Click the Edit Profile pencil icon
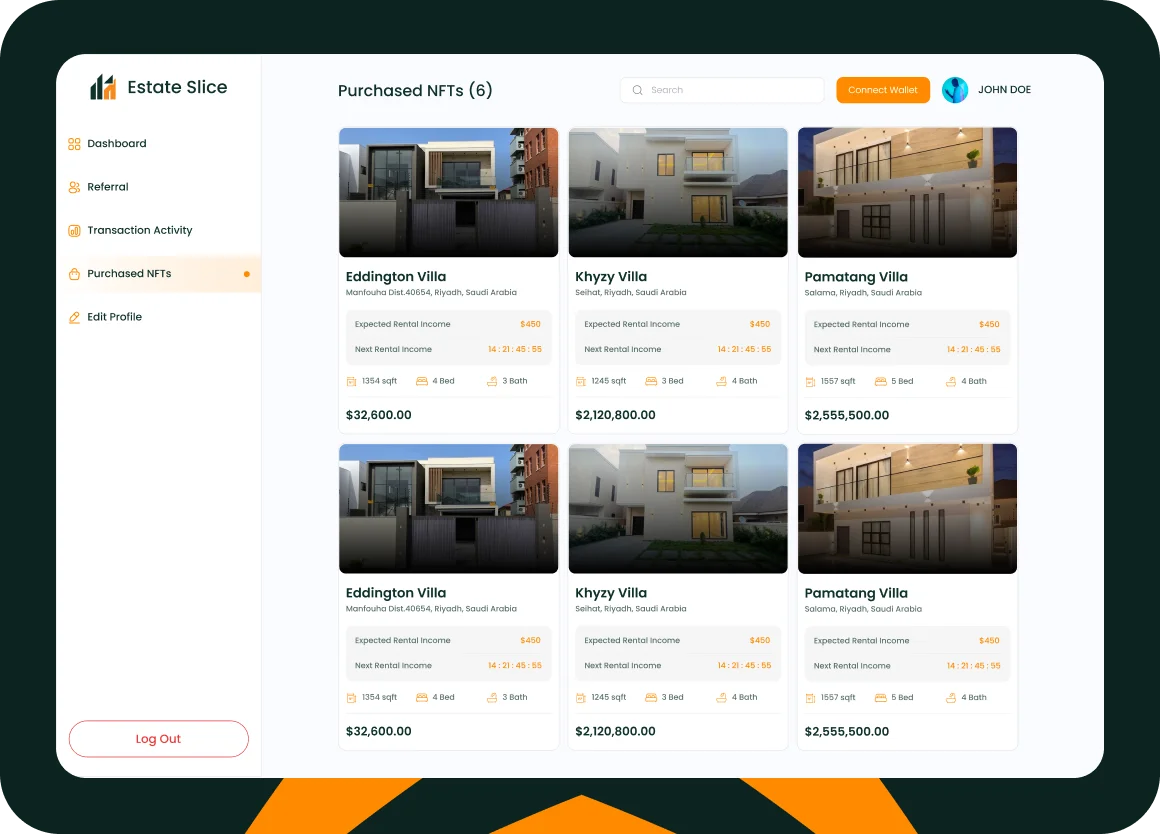Screen dimensions: 1160x834 click(x=74, y=317)
